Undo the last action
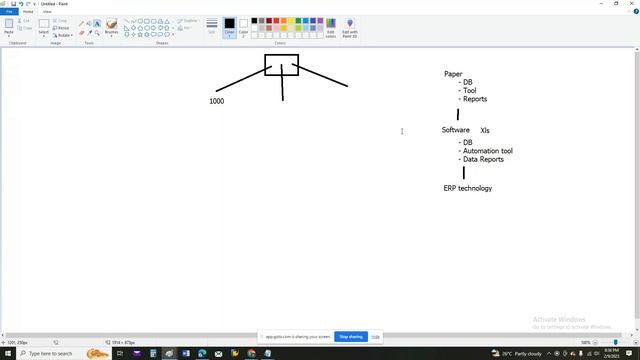 (21, 4)
